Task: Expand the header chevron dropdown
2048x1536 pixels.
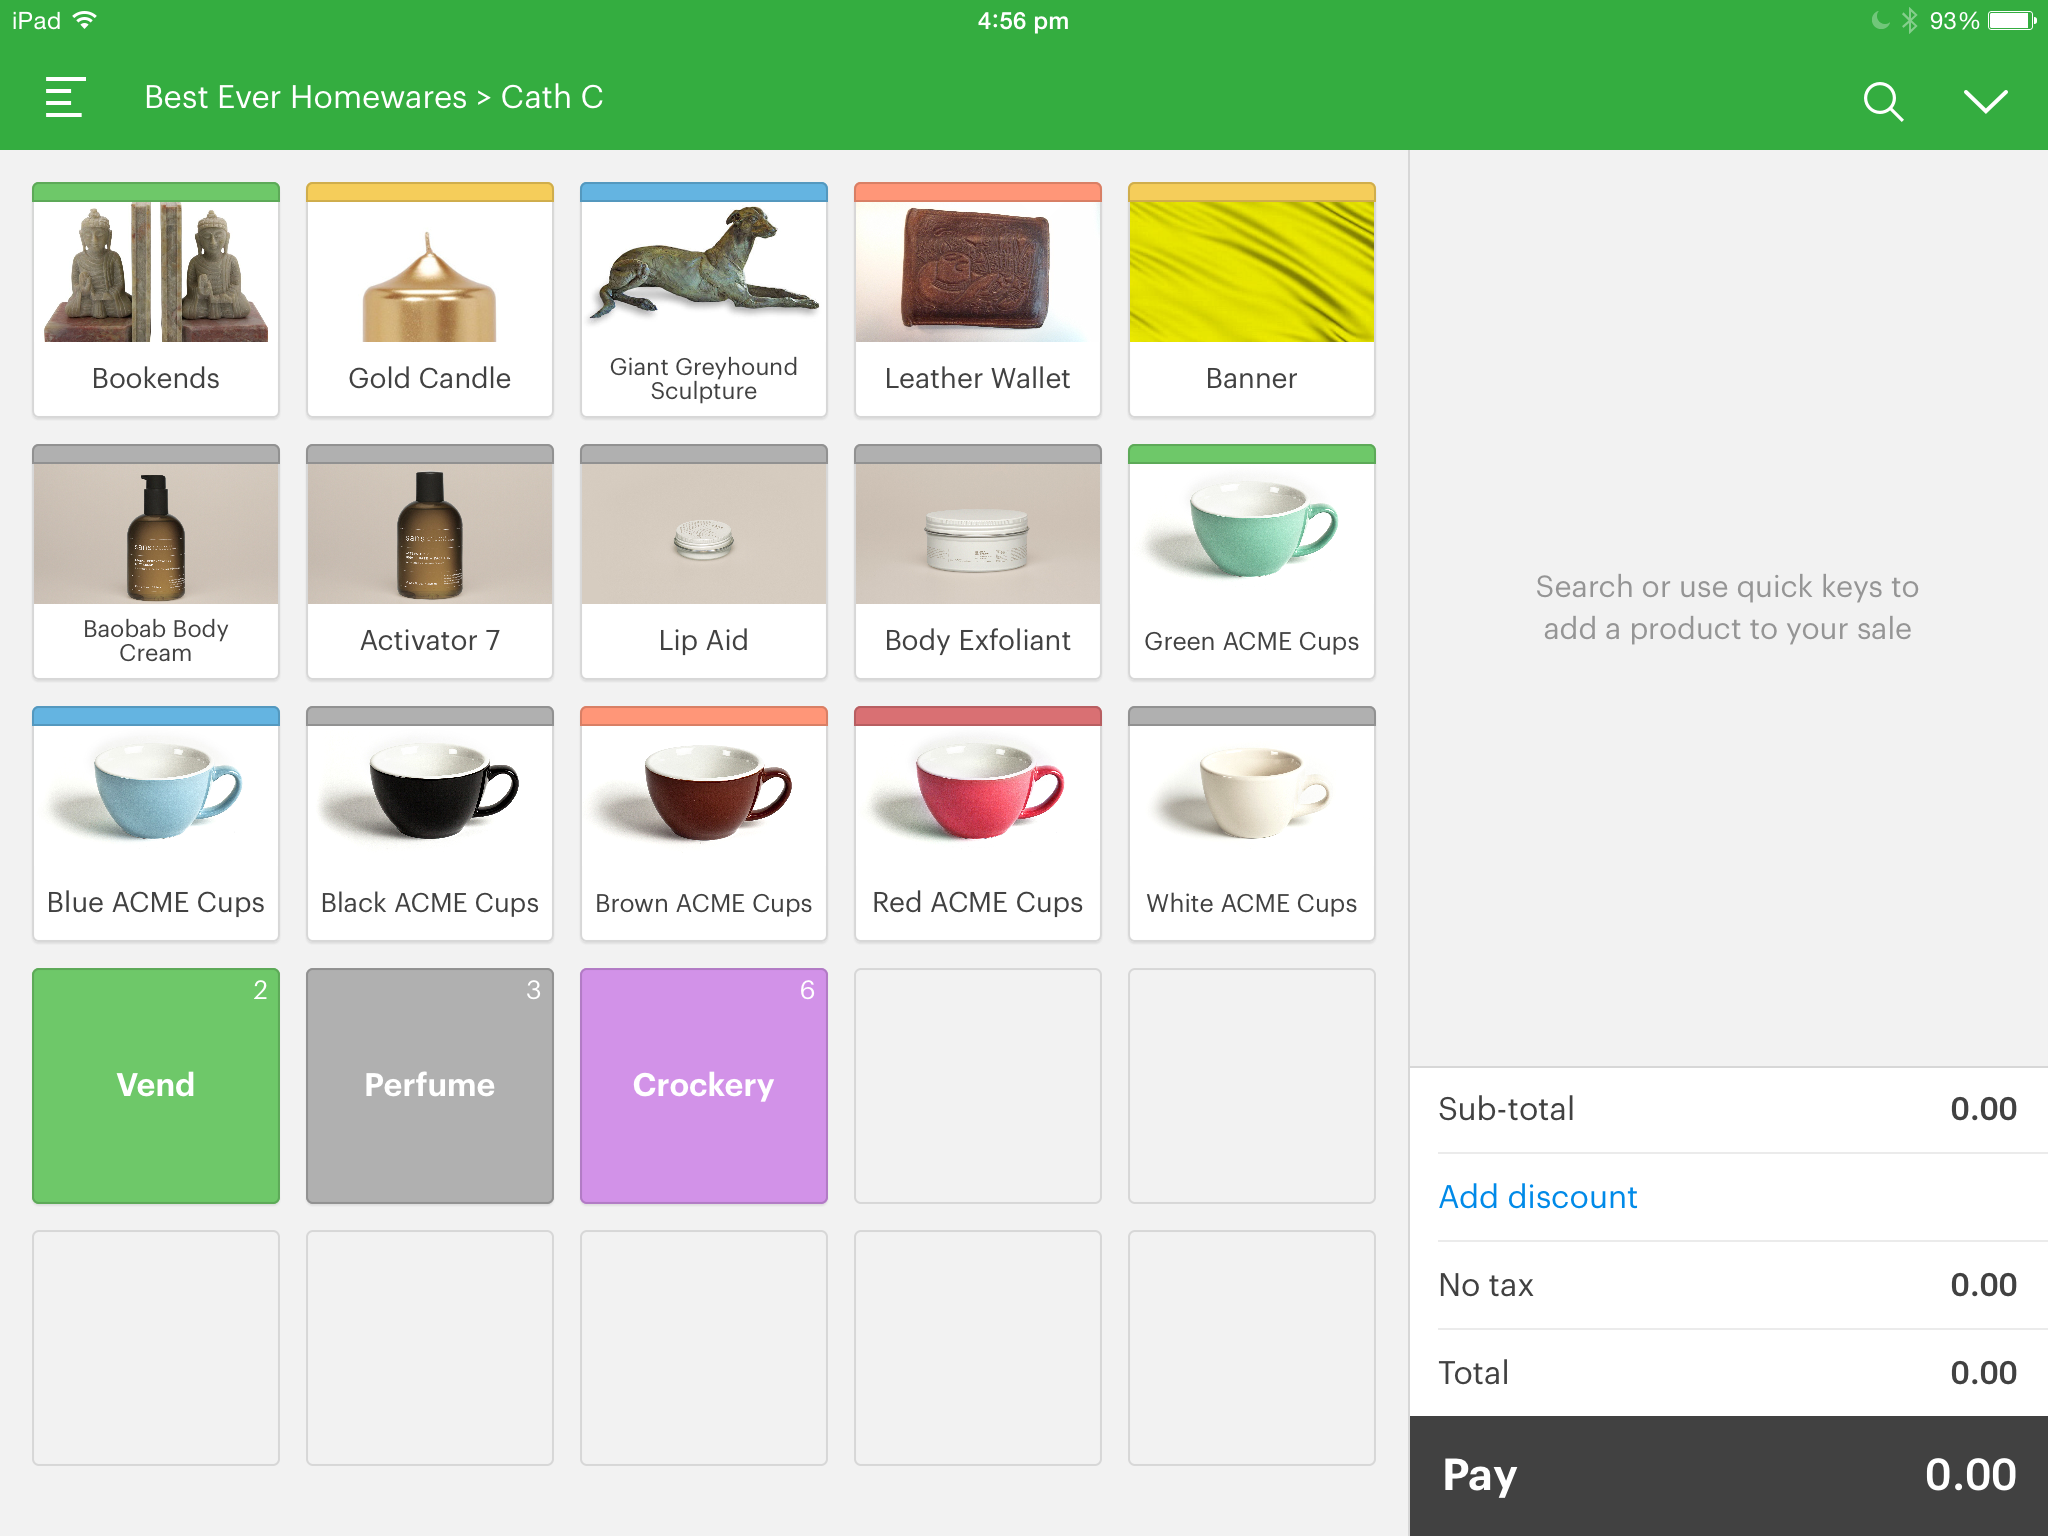Action: (1984, 100)
